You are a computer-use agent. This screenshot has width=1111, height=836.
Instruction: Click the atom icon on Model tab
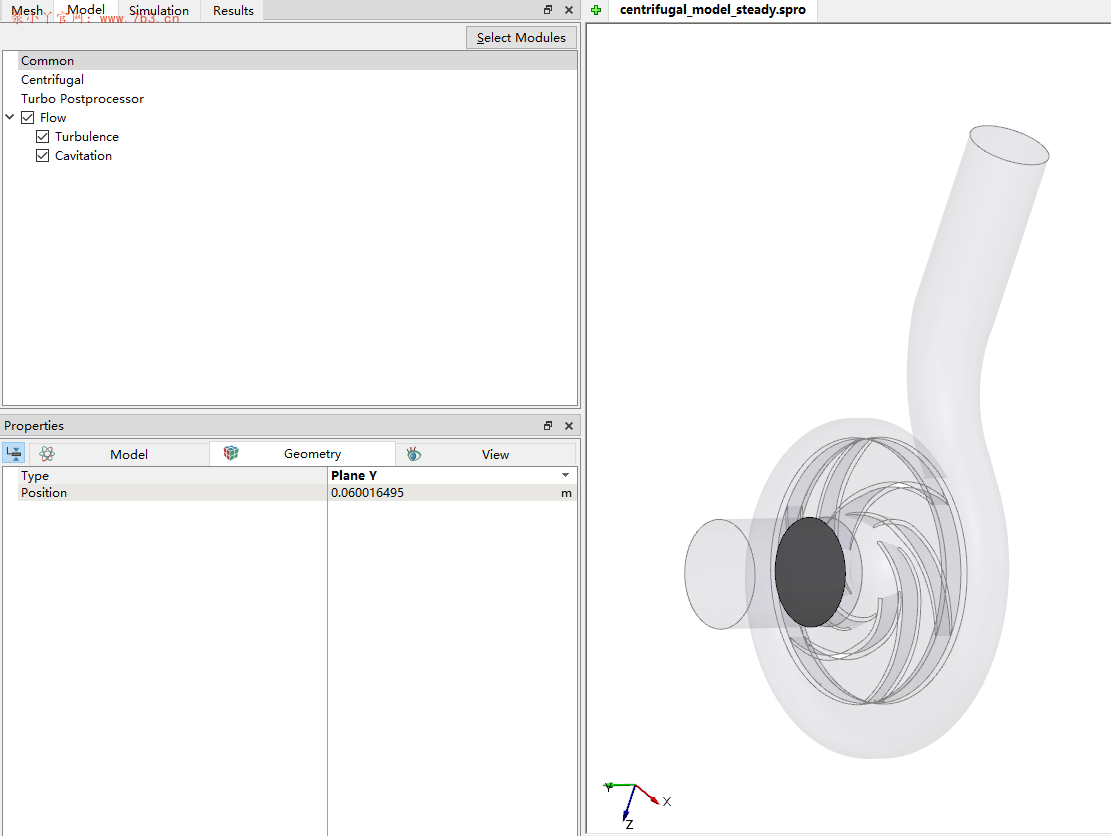[x=47, y=454]
